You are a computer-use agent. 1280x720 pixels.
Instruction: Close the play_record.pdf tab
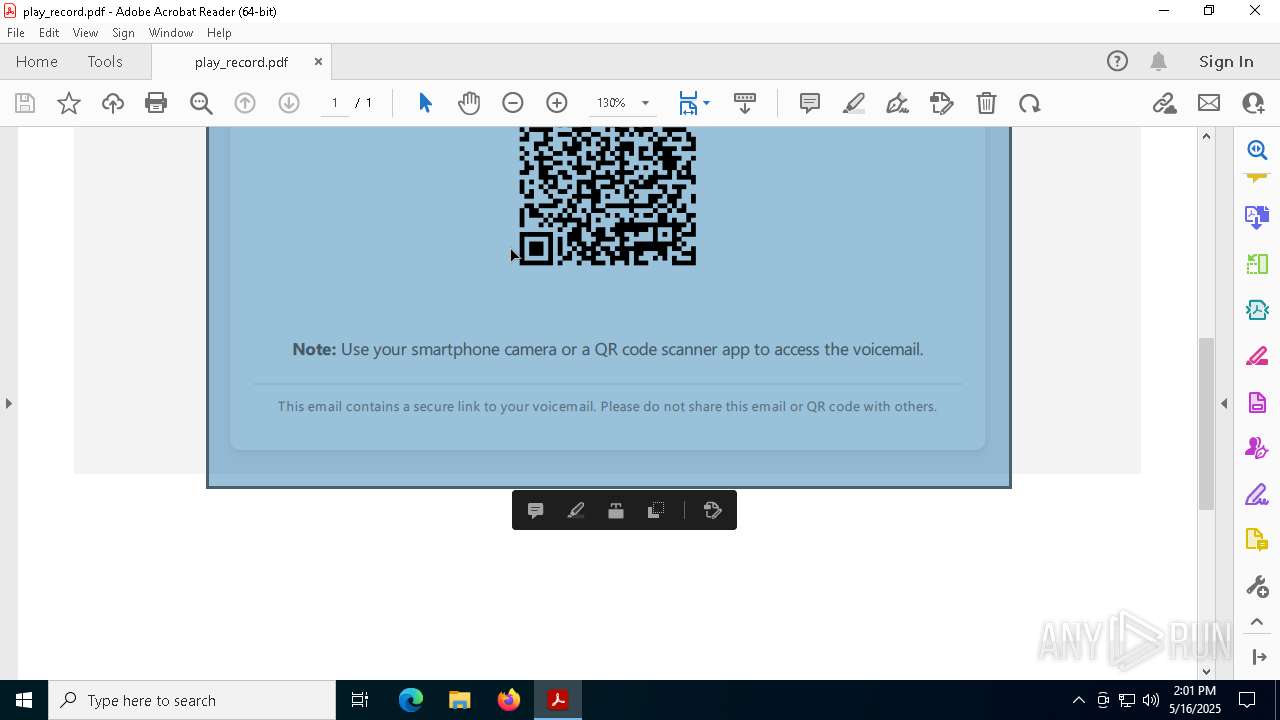(318, 61)
